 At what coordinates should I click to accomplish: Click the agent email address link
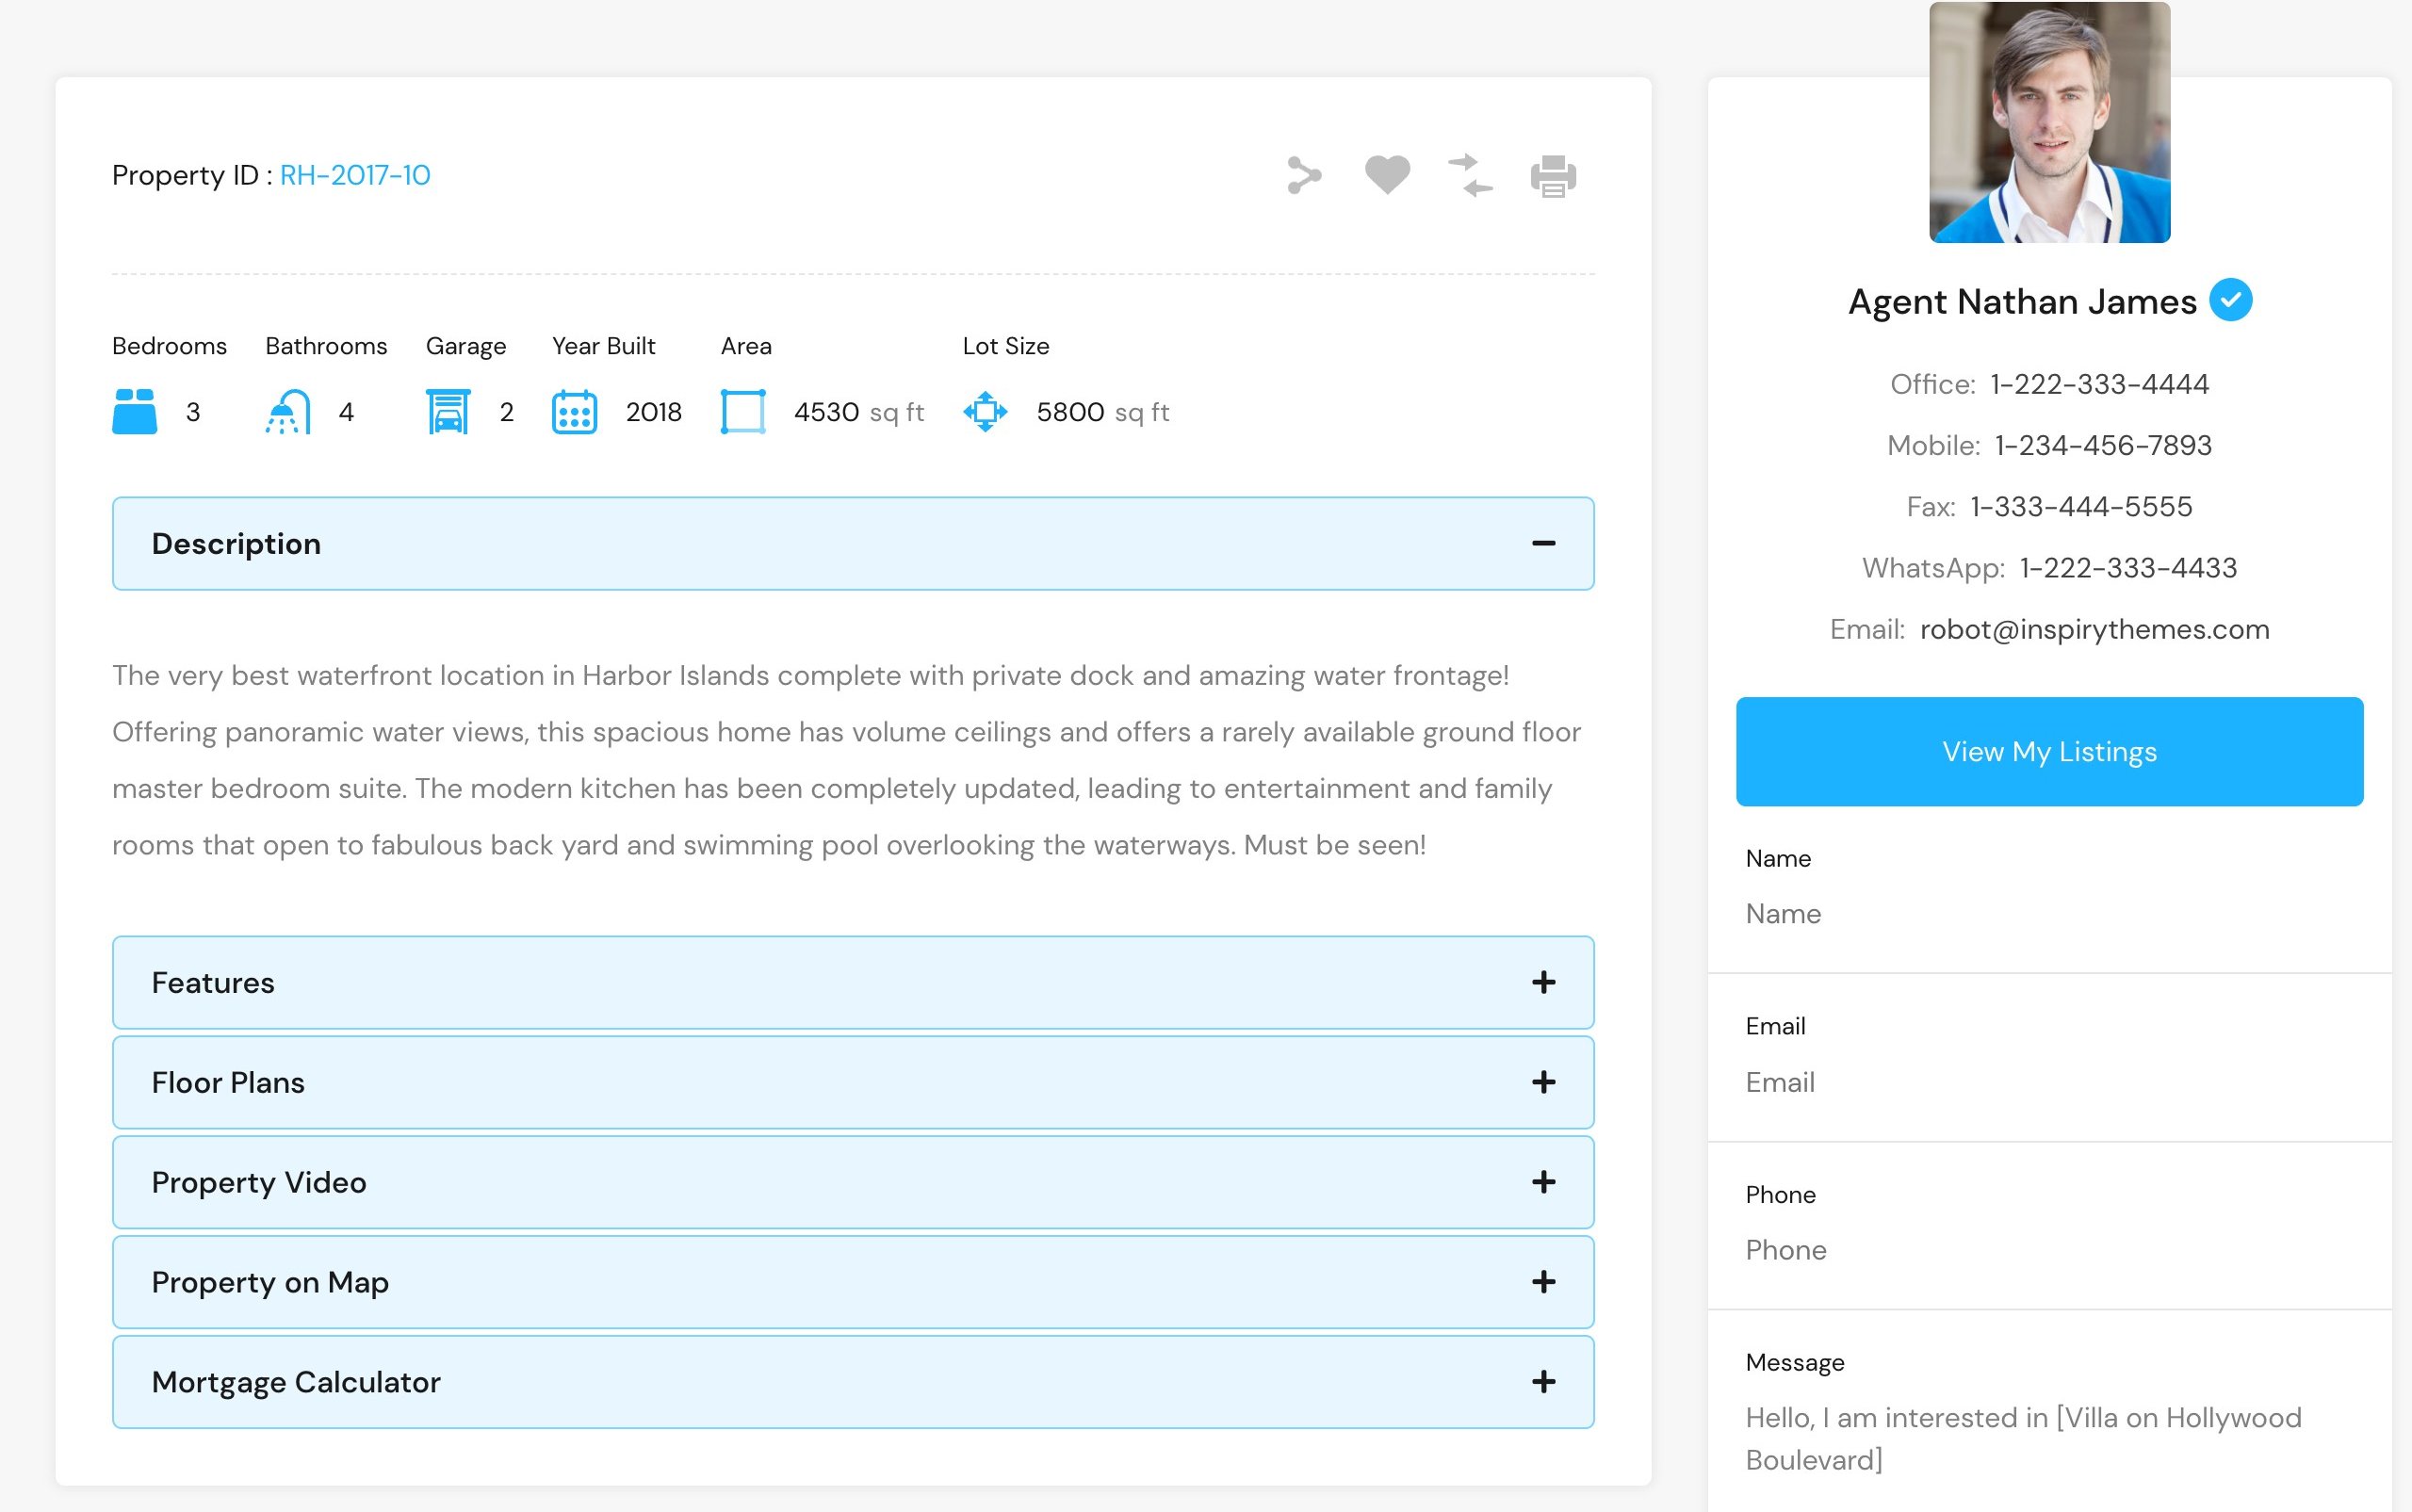click(x=2094, y=630)
